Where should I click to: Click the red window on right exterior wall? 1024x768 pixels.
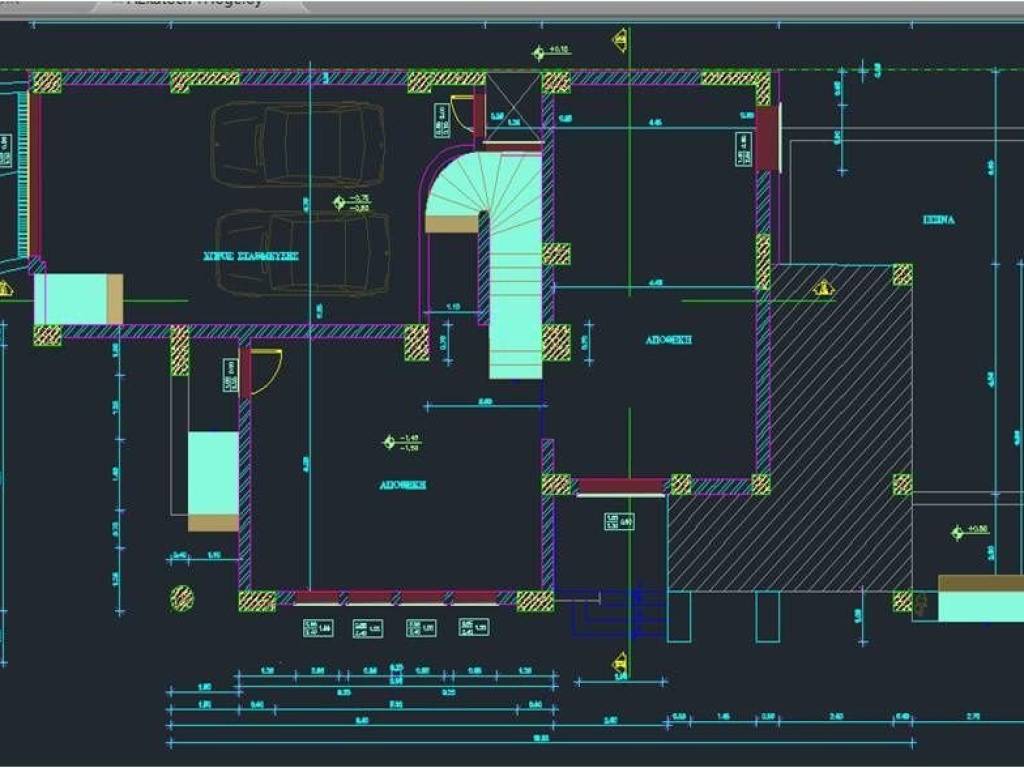(x=767, y=139)
